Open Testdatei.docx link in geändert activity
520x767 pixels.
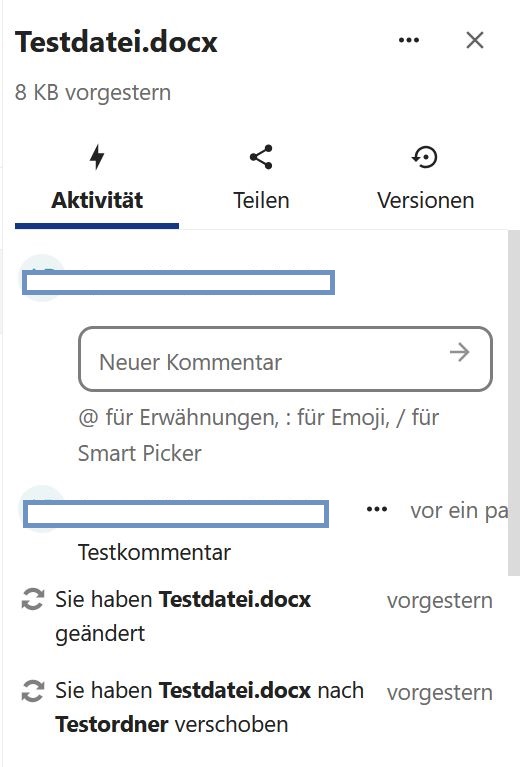click(x=235, y=599)
